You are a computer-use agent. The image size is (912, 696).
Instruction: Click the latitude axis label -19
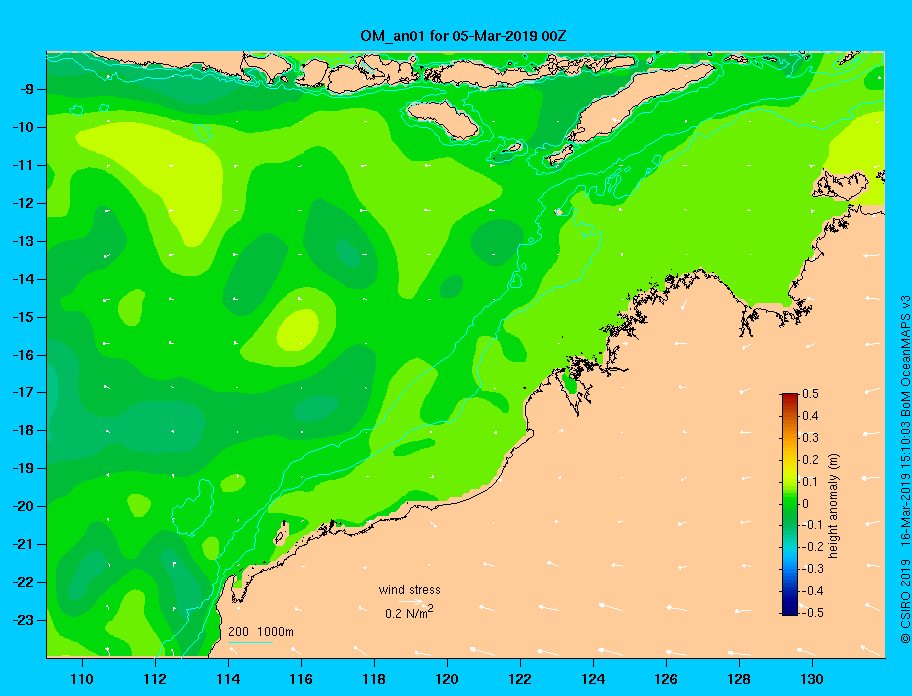23,468
